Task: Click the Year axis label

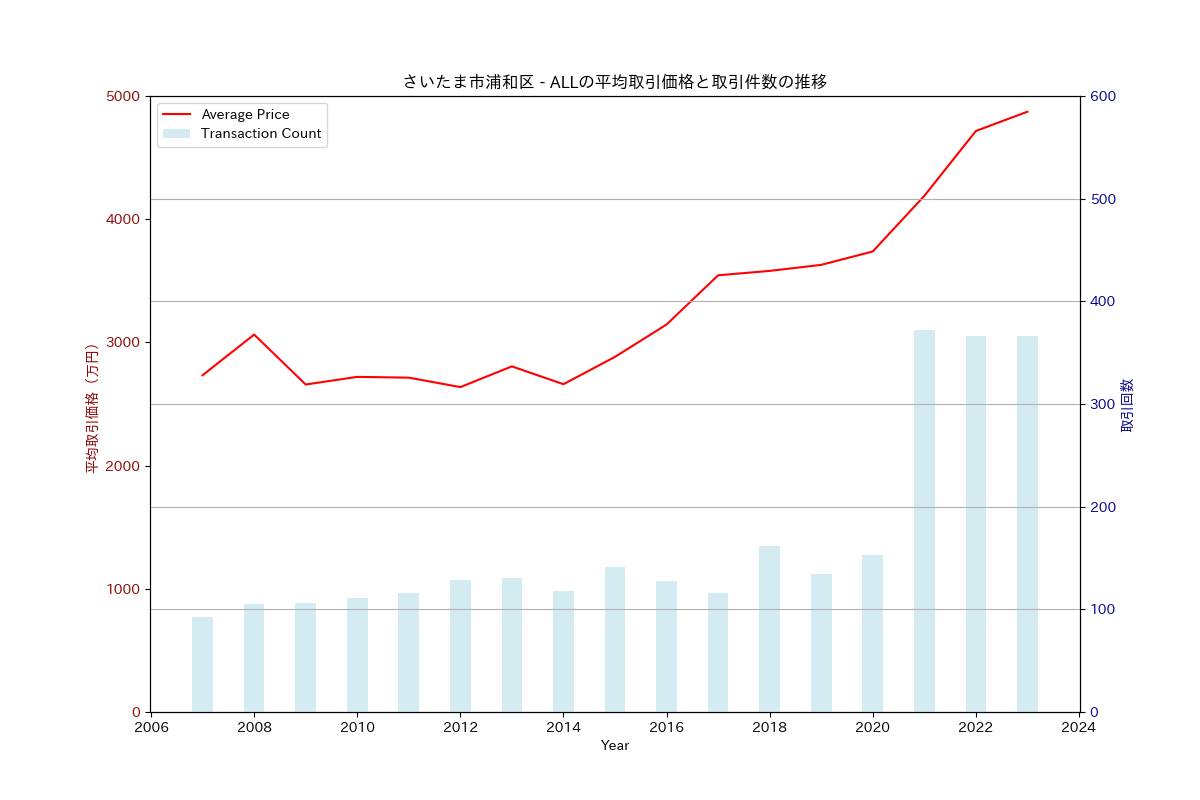Action: [616, 745]
